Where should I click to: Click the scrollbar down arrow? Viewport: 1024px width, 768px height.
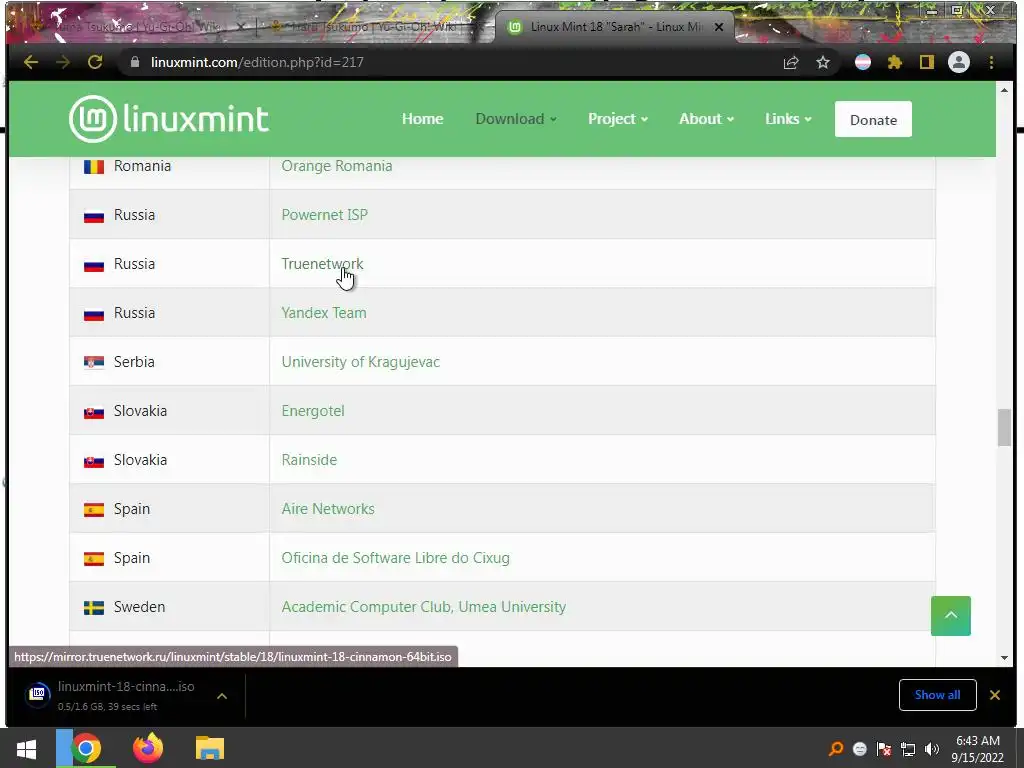1004,658
